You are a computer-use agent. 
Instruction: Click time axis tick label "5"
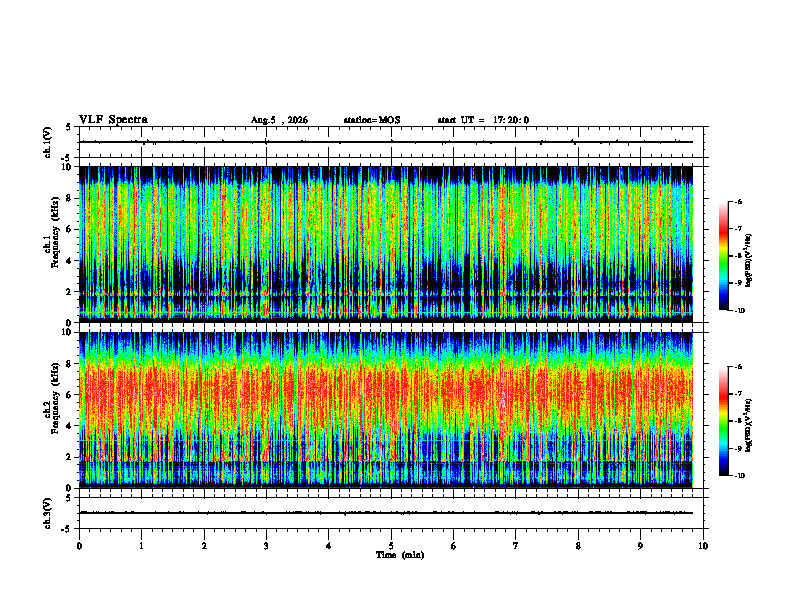[391, 546]
